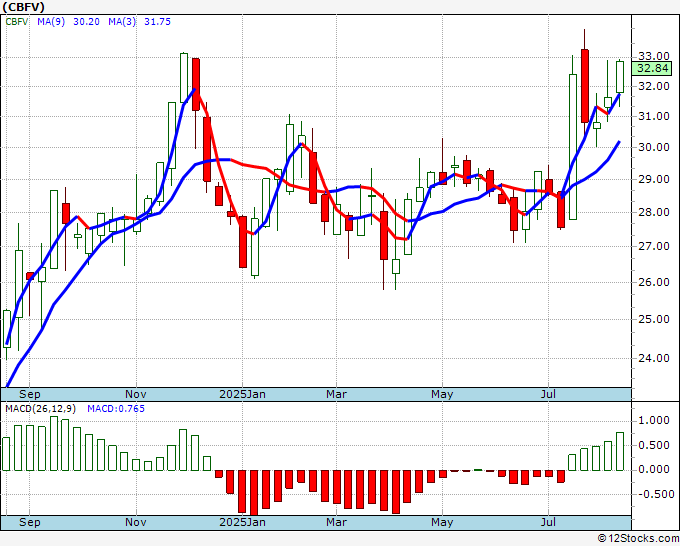This screenshot has width=680, height=546.
Task: Click the Nov label on price chart axis
Action: [x=136, y=394]
